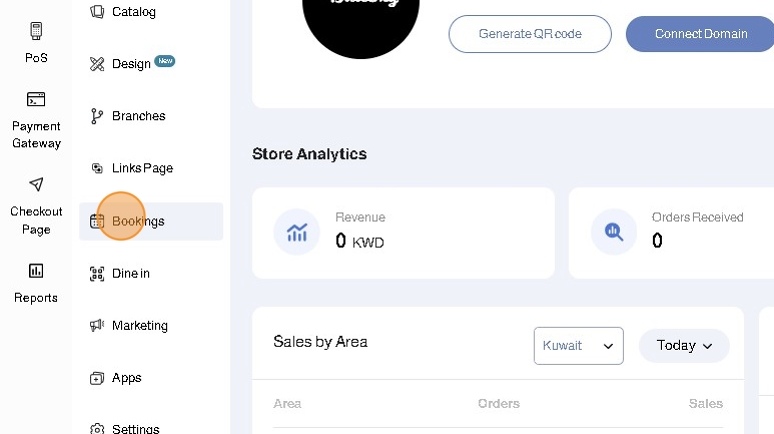Image resolution: width=774 pixels, height=434 pixels.
Task: Click the Links Page icon
Action: tap(97, 168)
